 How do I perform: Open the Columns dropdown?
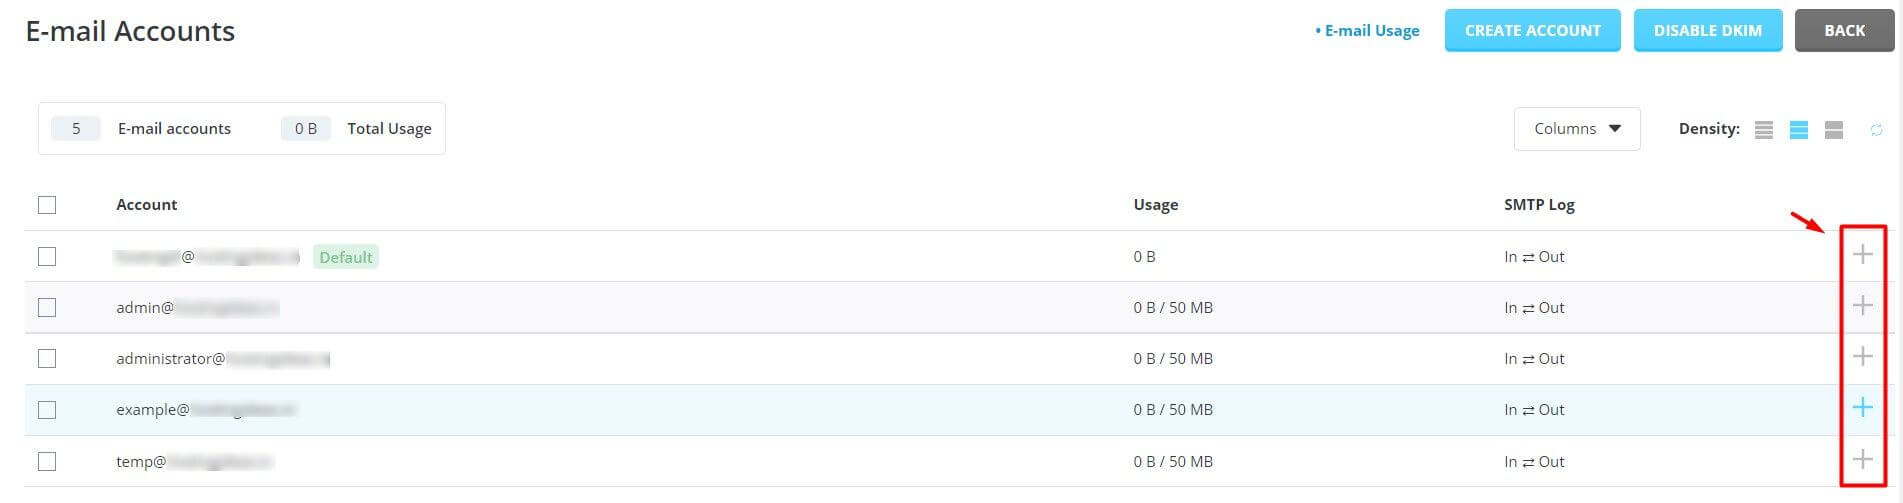(1577, 129)
